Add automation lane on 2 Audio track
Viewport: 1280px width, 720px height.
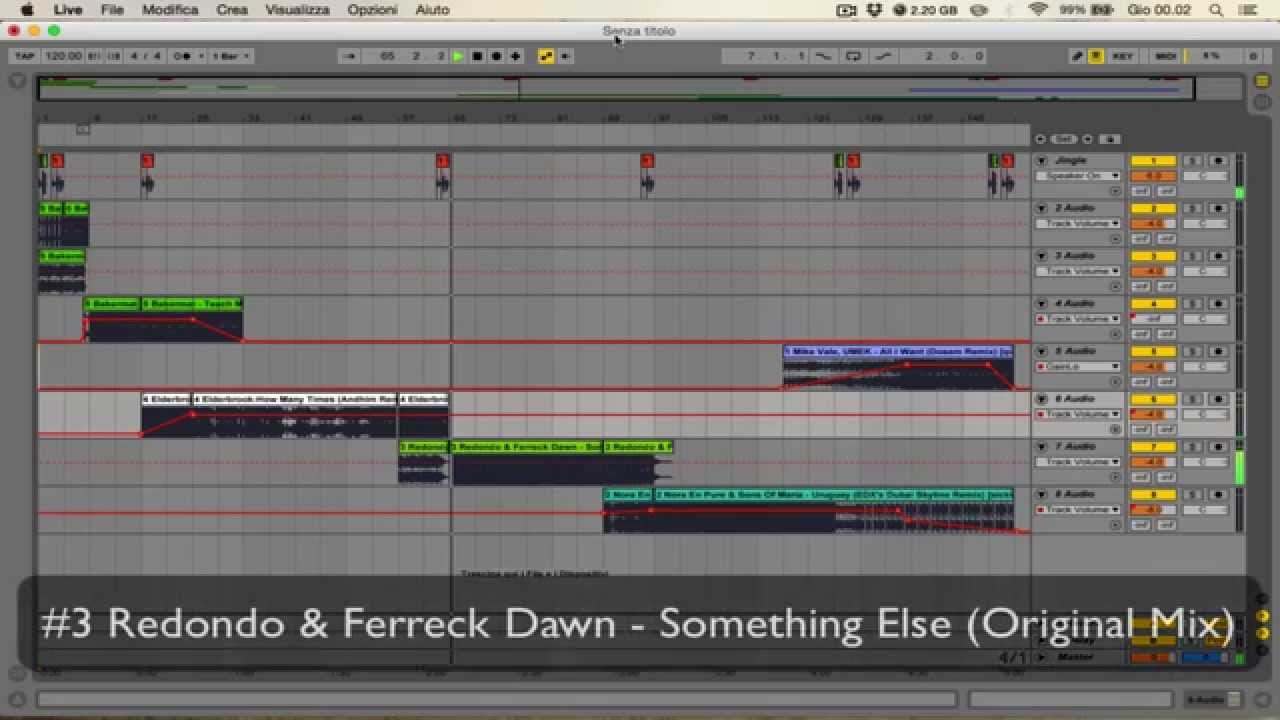pyautogui.click(x=1115, y=238)
